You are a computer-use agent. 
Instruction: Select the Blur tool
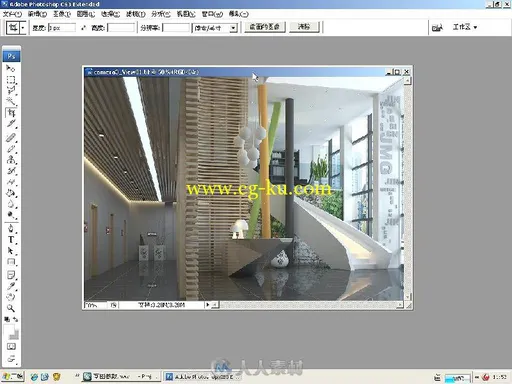tap(11, 204)
